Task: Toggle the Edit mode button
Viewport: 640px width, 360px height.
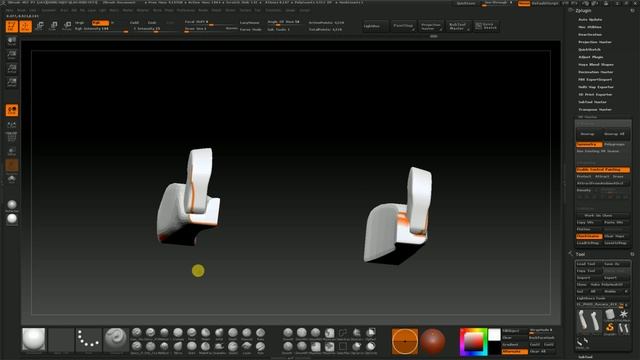Action: coord(12,26)
